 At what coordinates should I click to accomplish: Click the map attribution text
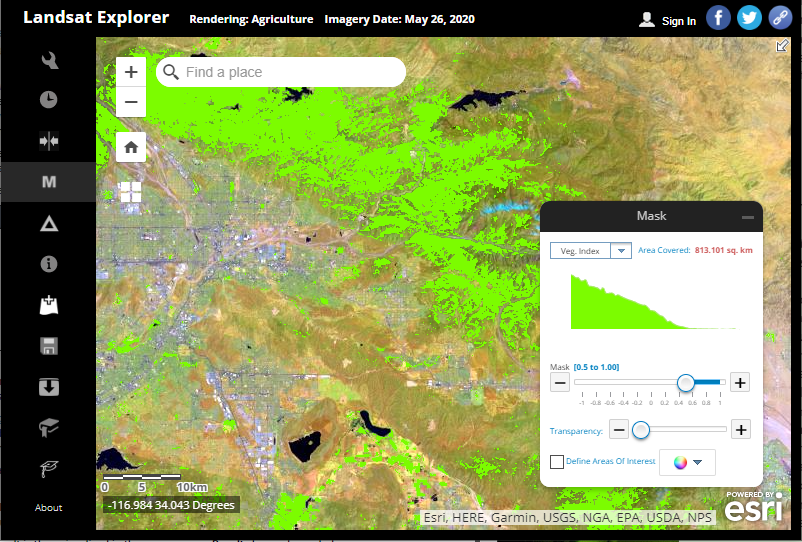[568, 517]
